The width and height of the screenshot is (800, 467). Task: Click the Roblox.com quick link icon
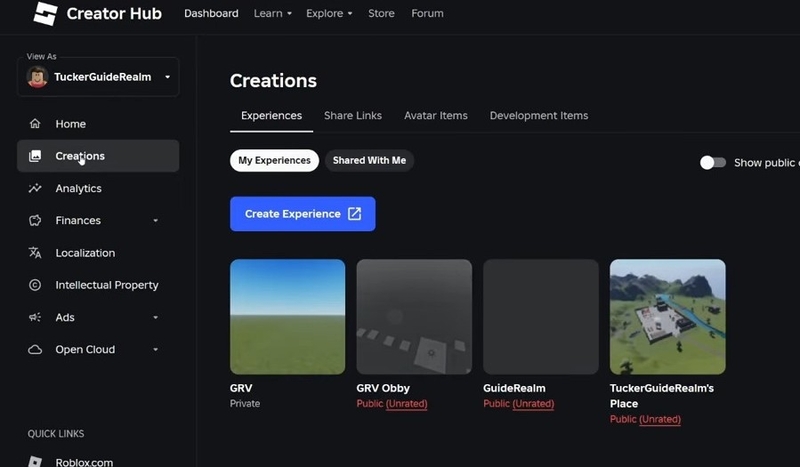35,461
